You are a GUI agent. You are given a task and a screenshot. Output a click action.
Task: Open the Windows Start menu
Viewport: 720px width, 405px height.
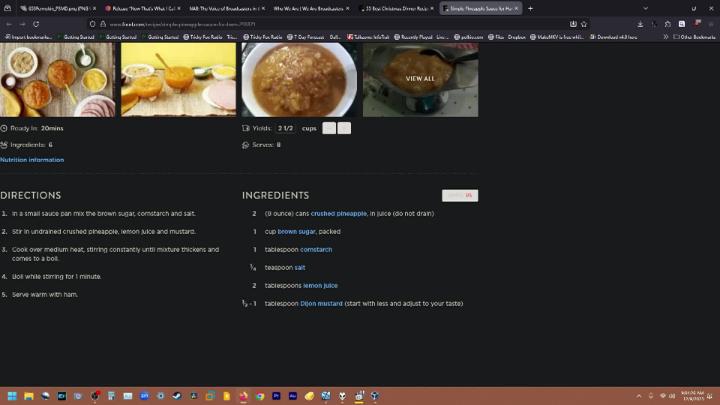[10, 396]
